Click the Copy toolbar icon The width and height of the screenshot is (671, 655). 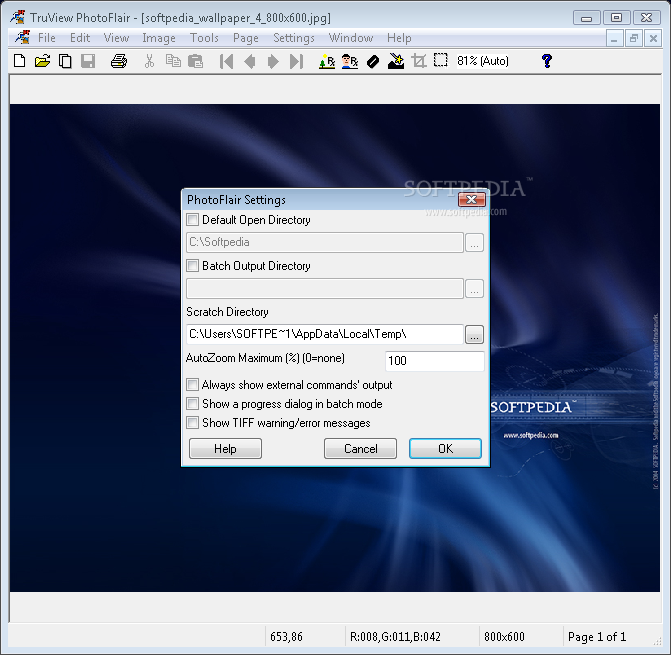click(173, 61)
